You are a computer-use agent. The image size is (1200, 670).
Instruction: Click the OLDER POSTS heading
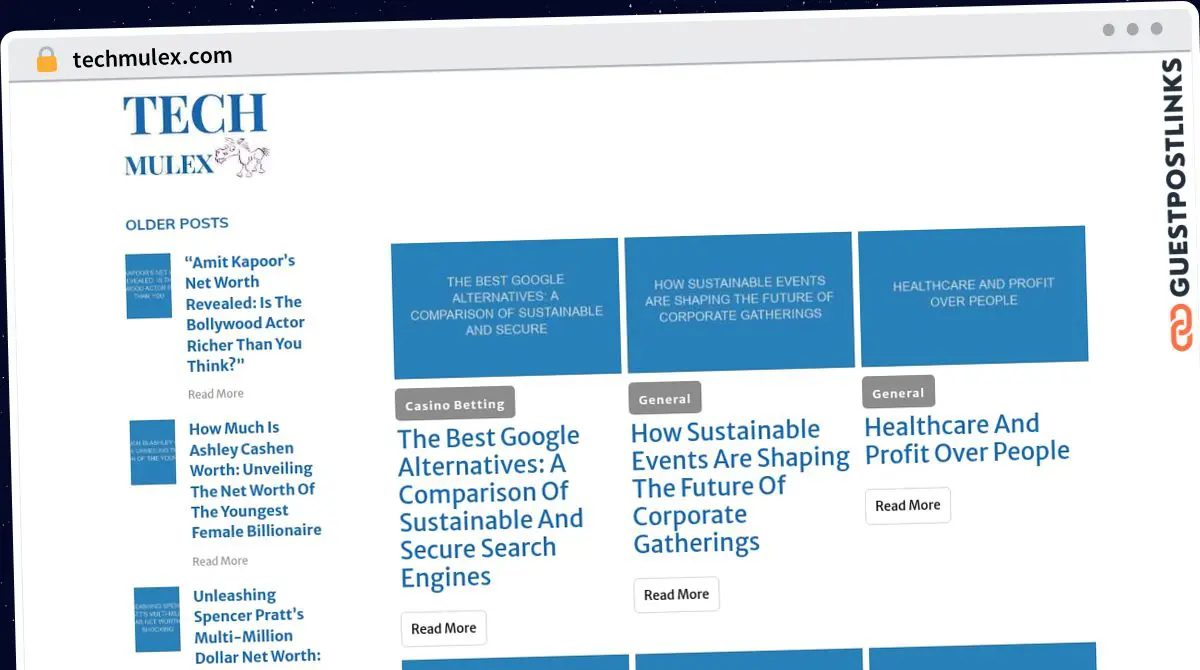pos(176,223)
